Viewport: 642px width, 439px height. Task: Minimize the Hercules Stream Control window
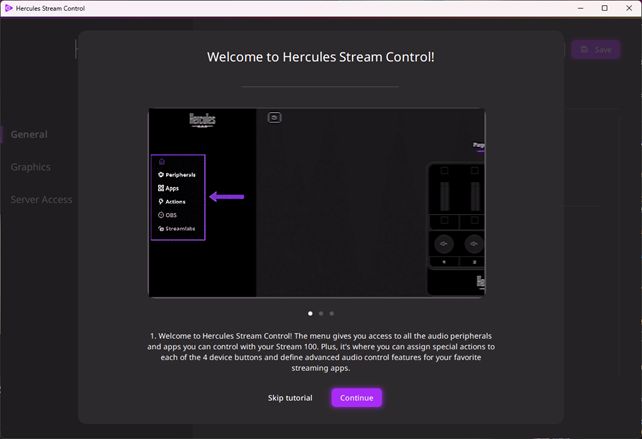coord(581,8)
